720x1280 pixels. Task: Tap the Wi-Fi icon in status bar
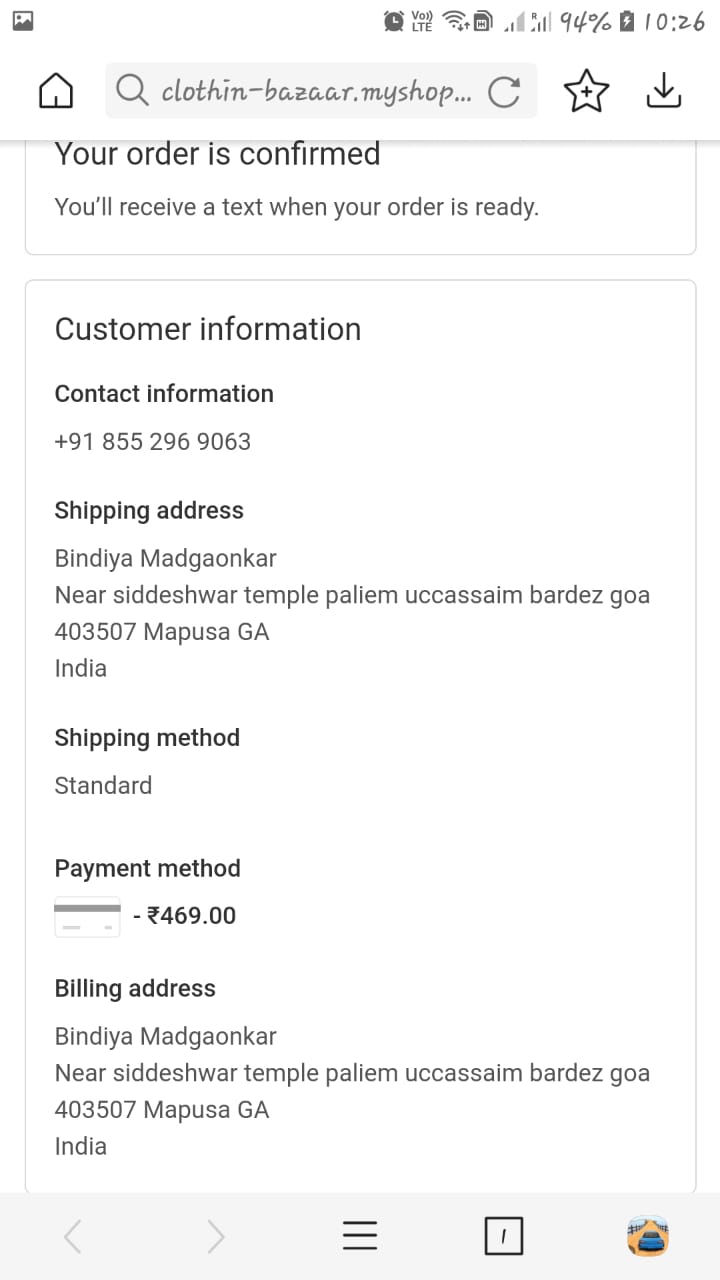click(x=457, y=21)
